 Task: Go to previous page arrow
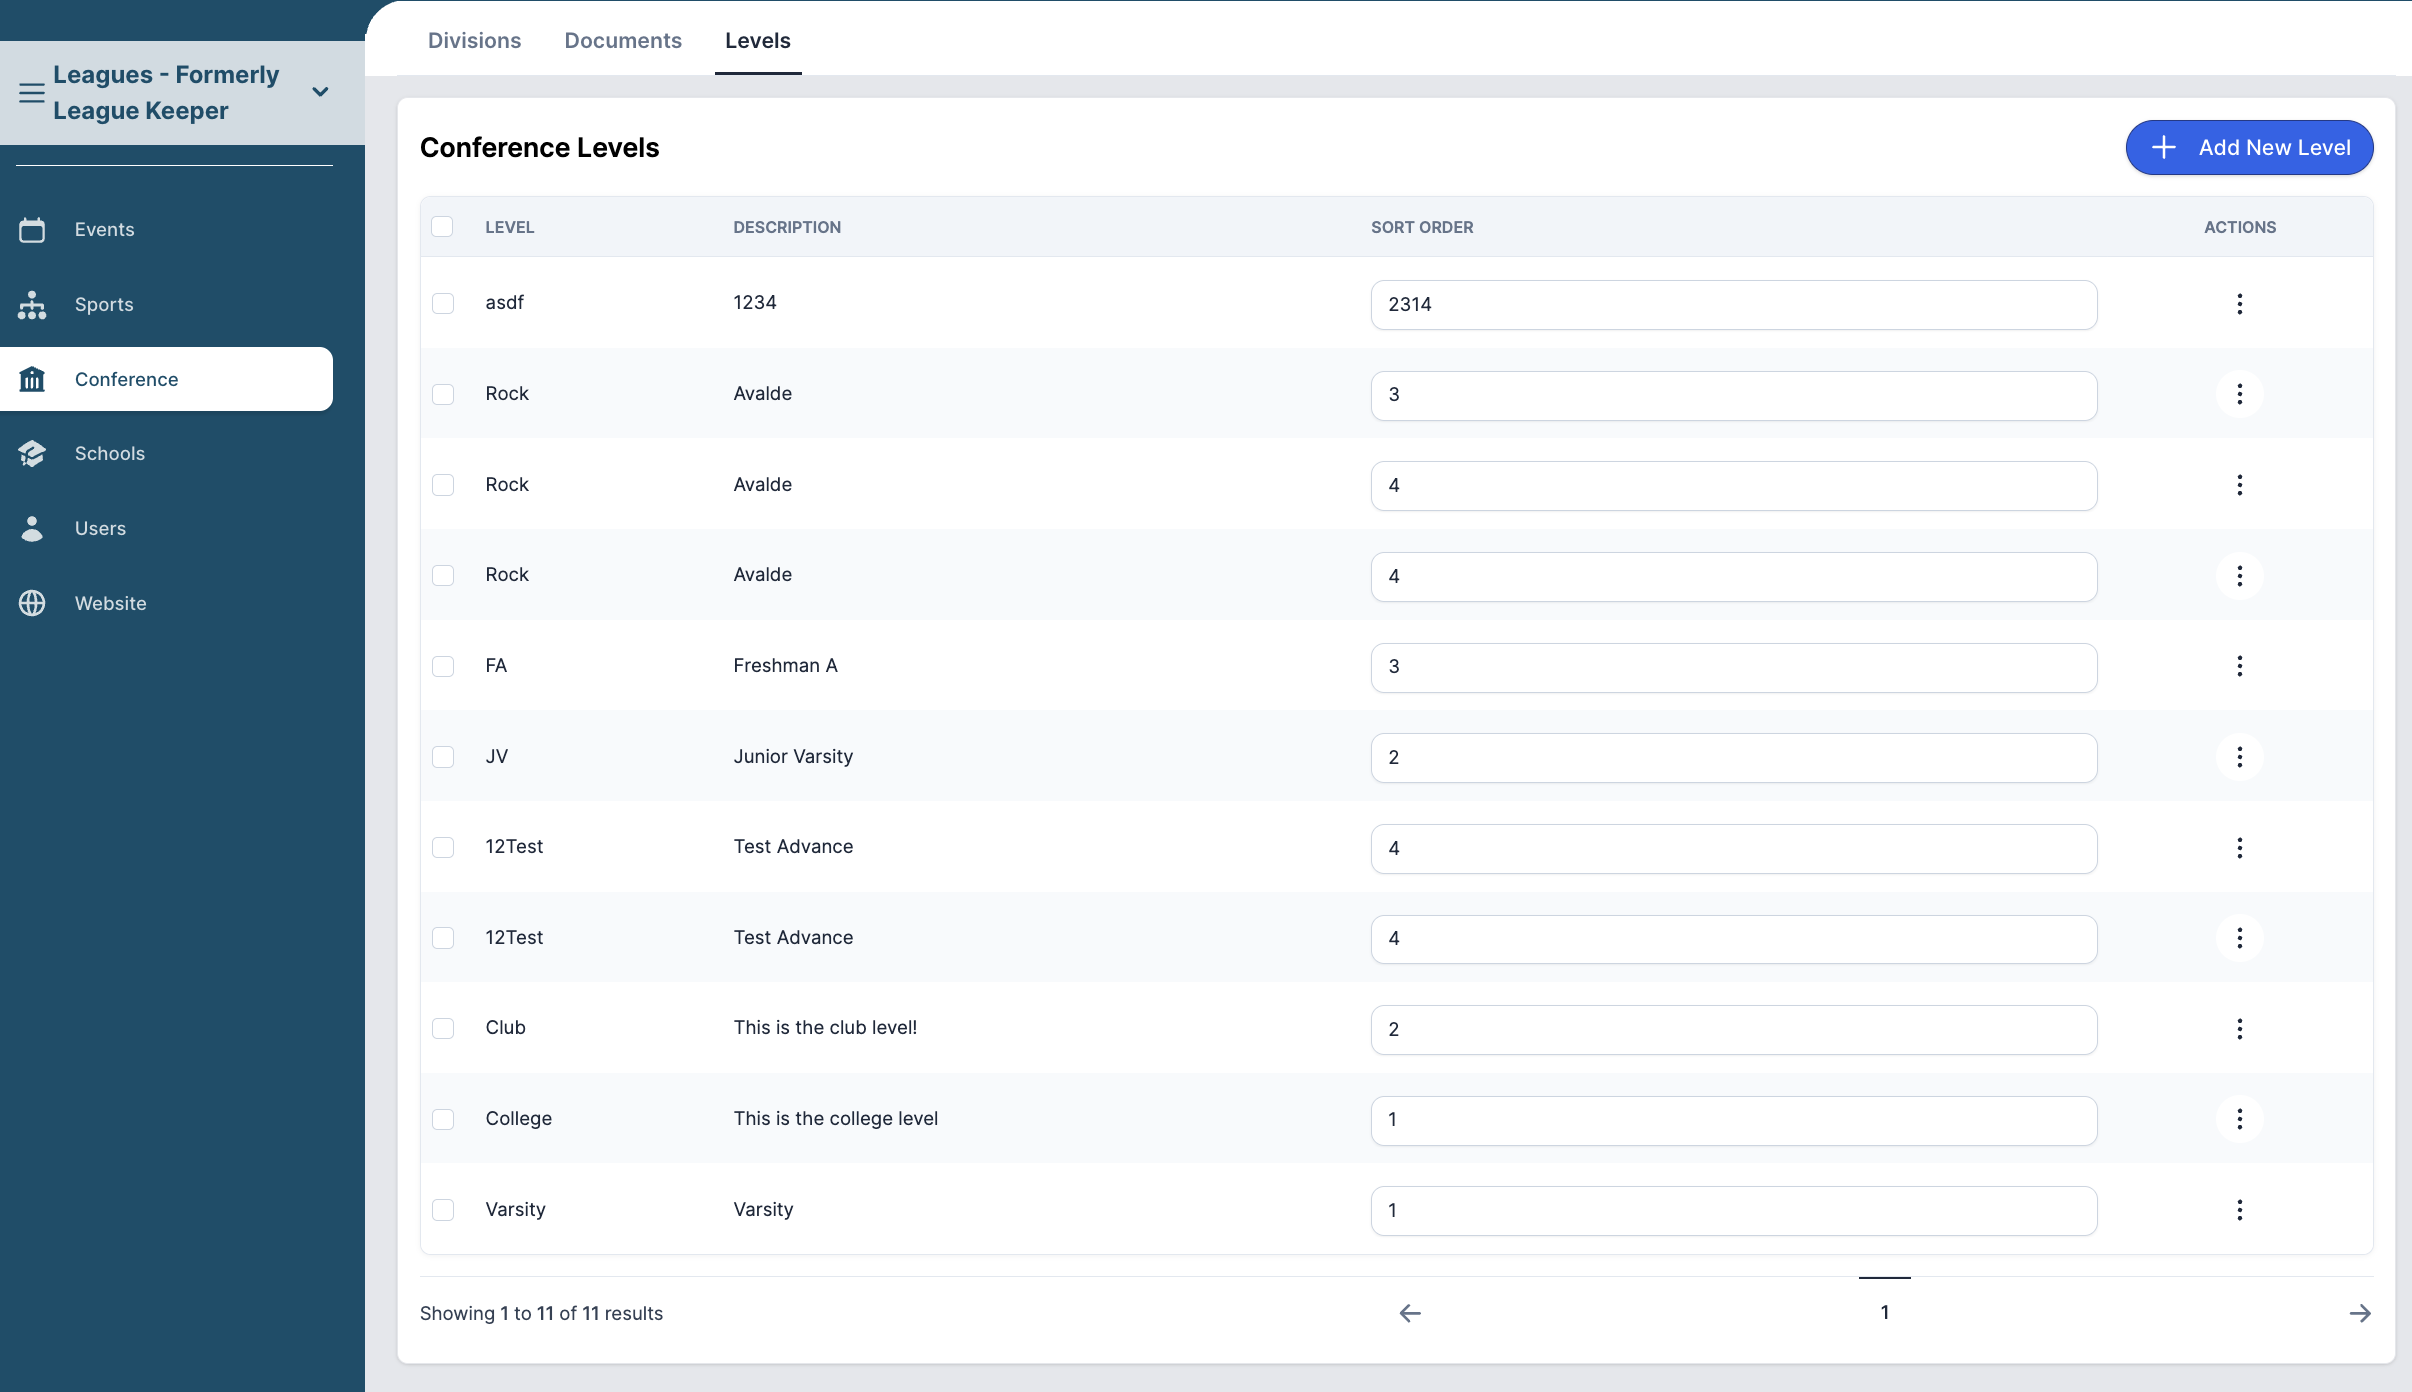point(1410,1313)
